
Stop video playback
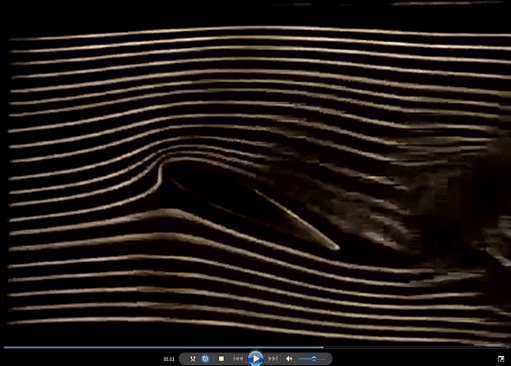(221, 359)
